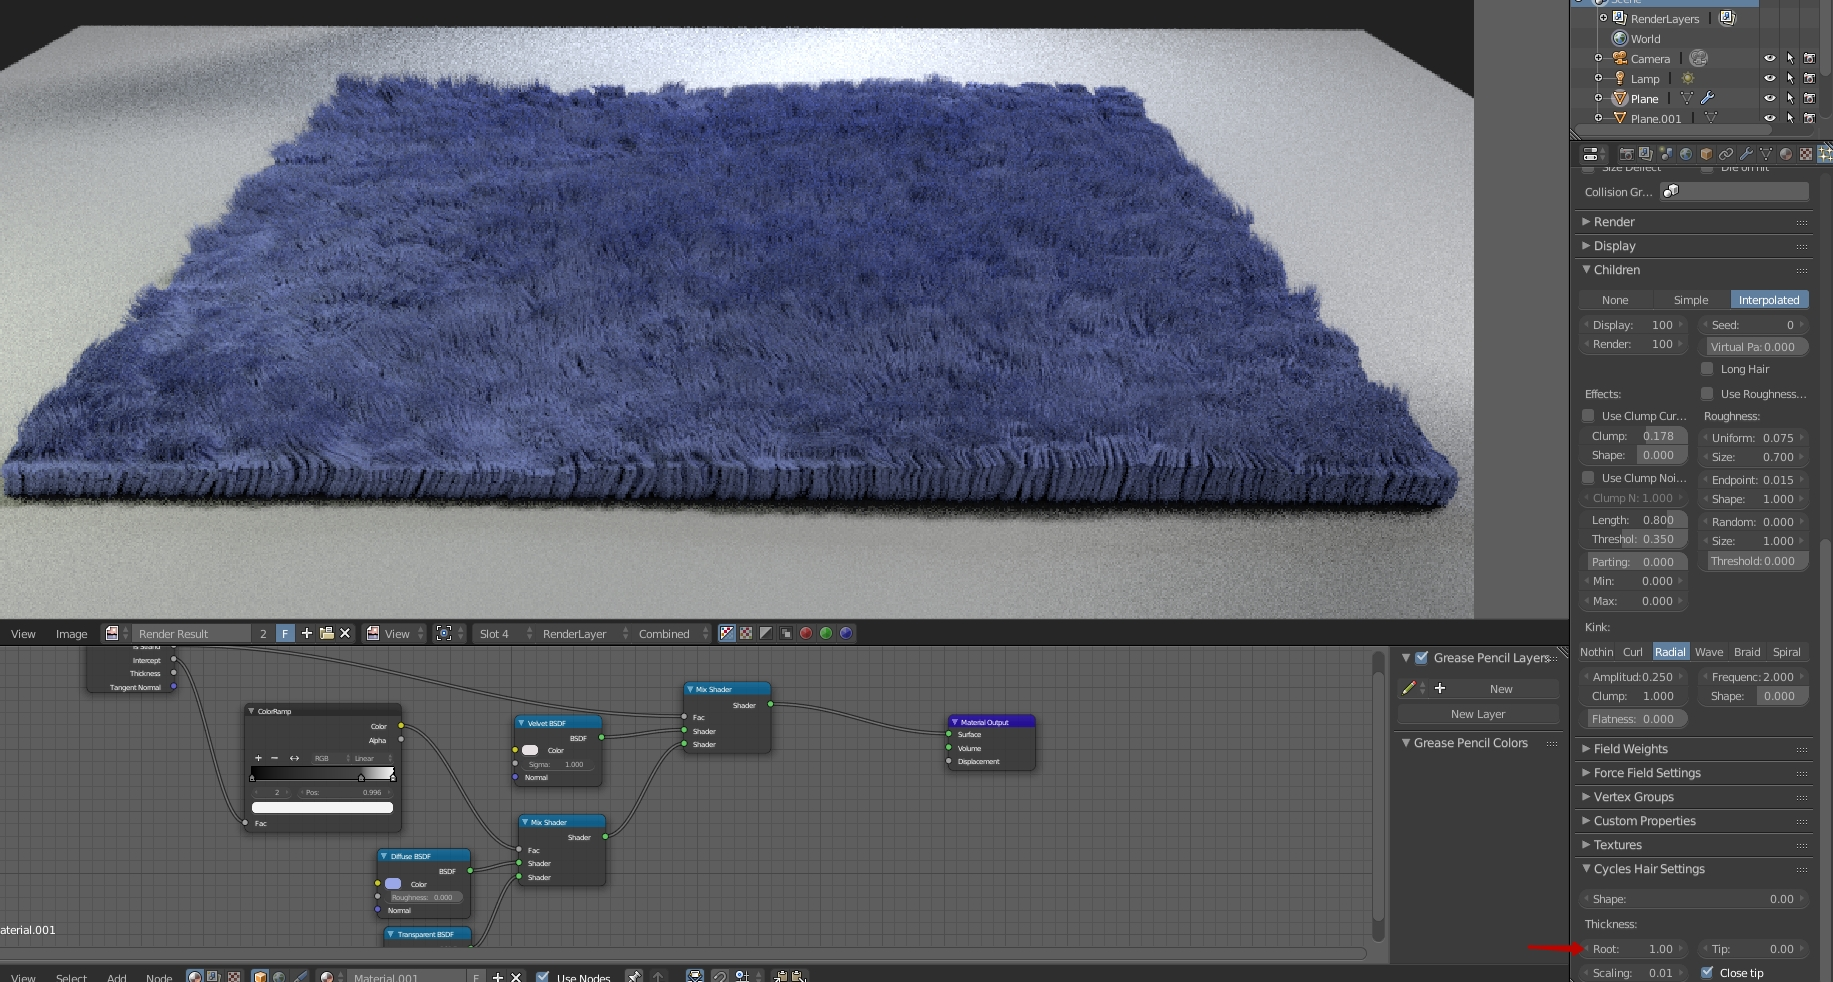Select the Interpolated children type
This screenshot has width=1833, height=982.
(x=1768, y=300)
